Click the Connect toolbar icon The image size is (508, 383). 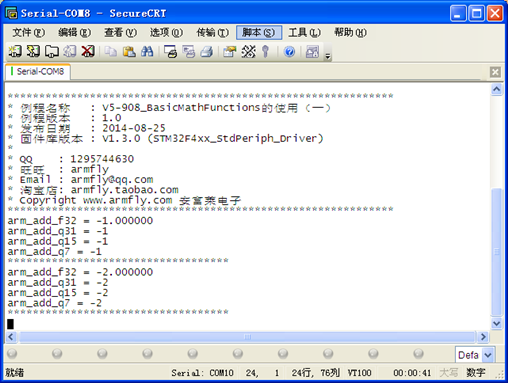coord(15,51)
